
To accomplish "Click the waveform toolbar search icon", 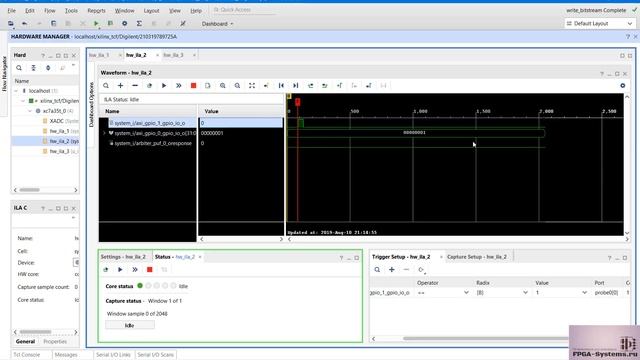I will tap(106, 86).
